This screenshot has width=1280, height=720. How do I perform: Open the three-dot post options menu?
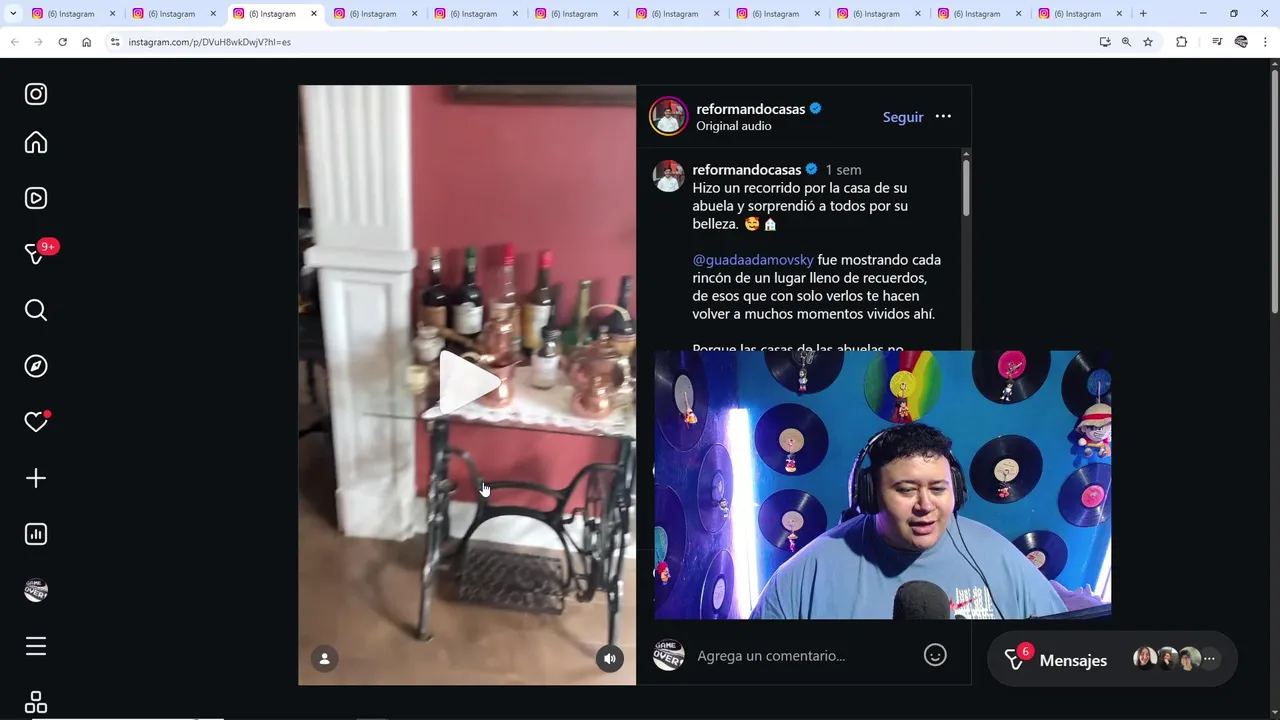[943, 117]
